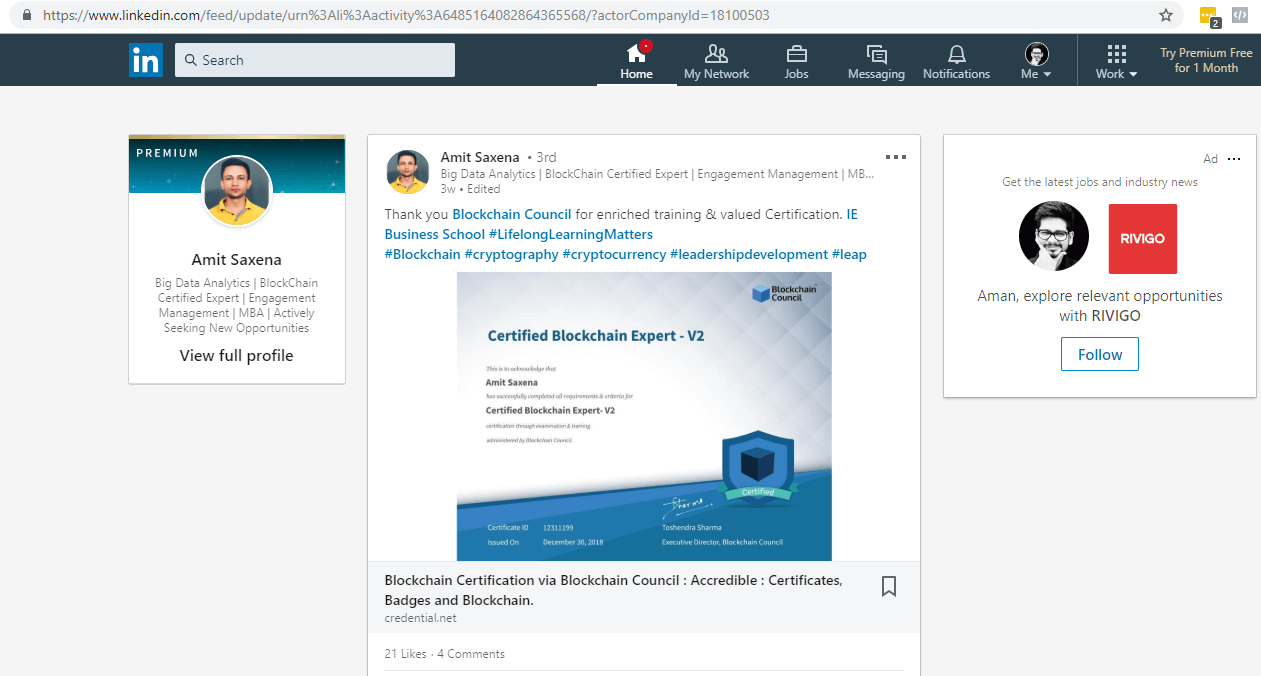
Task: Open the Messaging icon
Action: 876,54
